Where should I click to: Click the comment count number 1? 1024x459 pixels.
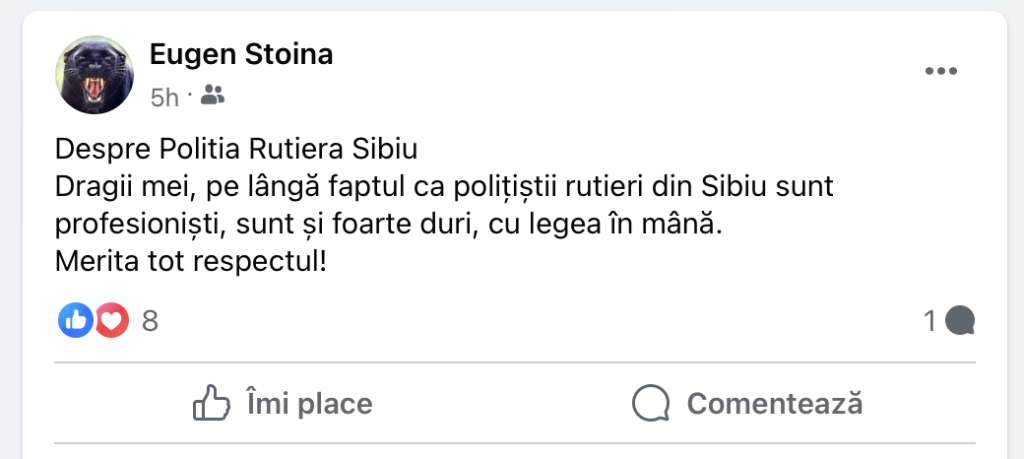(930, 321)
